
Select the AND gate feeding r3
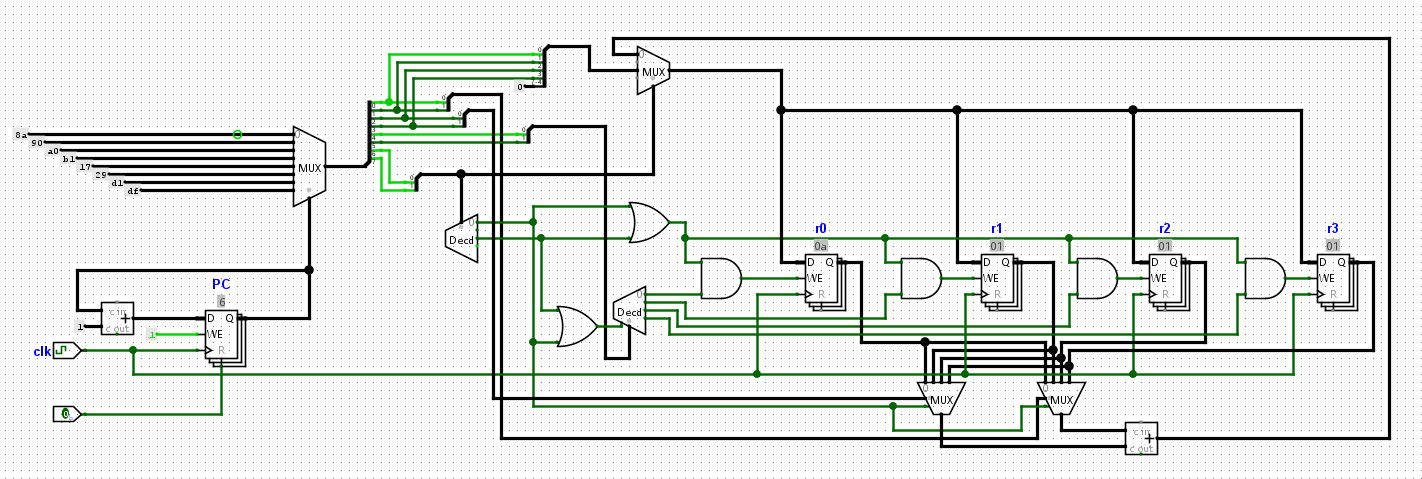tap(1265, 279)
